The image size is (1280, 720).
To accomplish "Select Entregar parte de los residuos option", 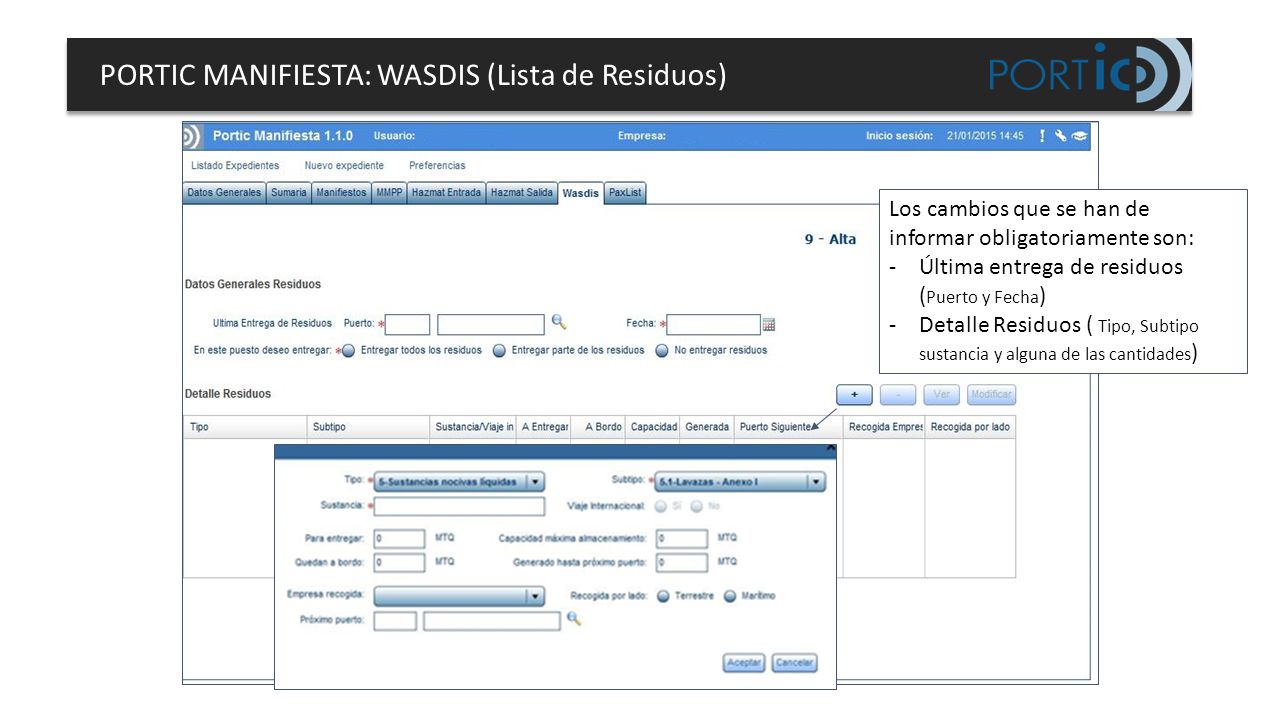I will (499, 351).
